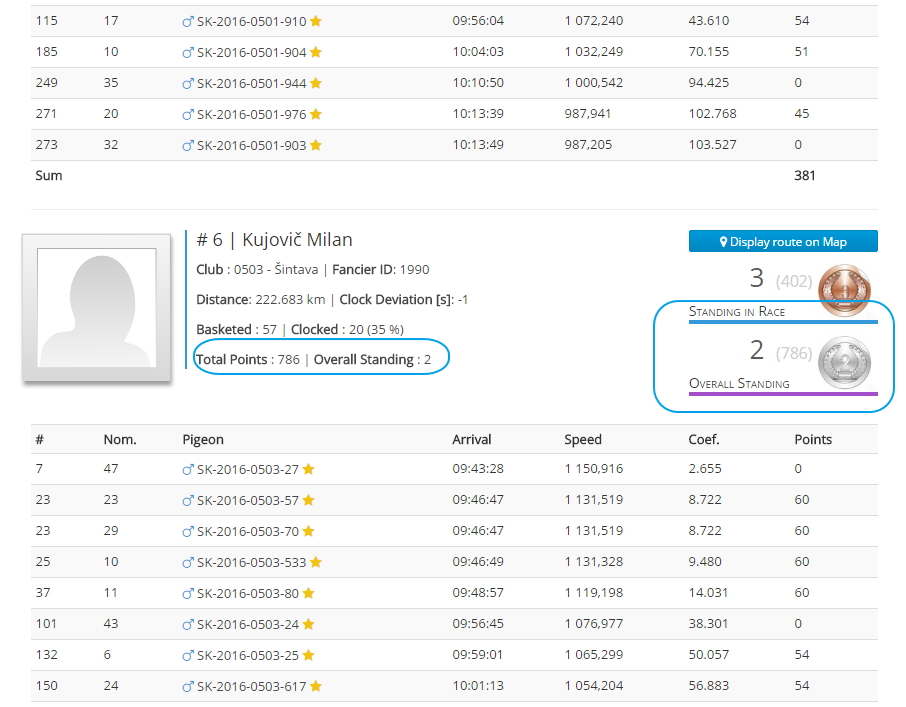
Task: Click the star icon beside SK-2016-0501-910
Action: [x=316, y=21]
